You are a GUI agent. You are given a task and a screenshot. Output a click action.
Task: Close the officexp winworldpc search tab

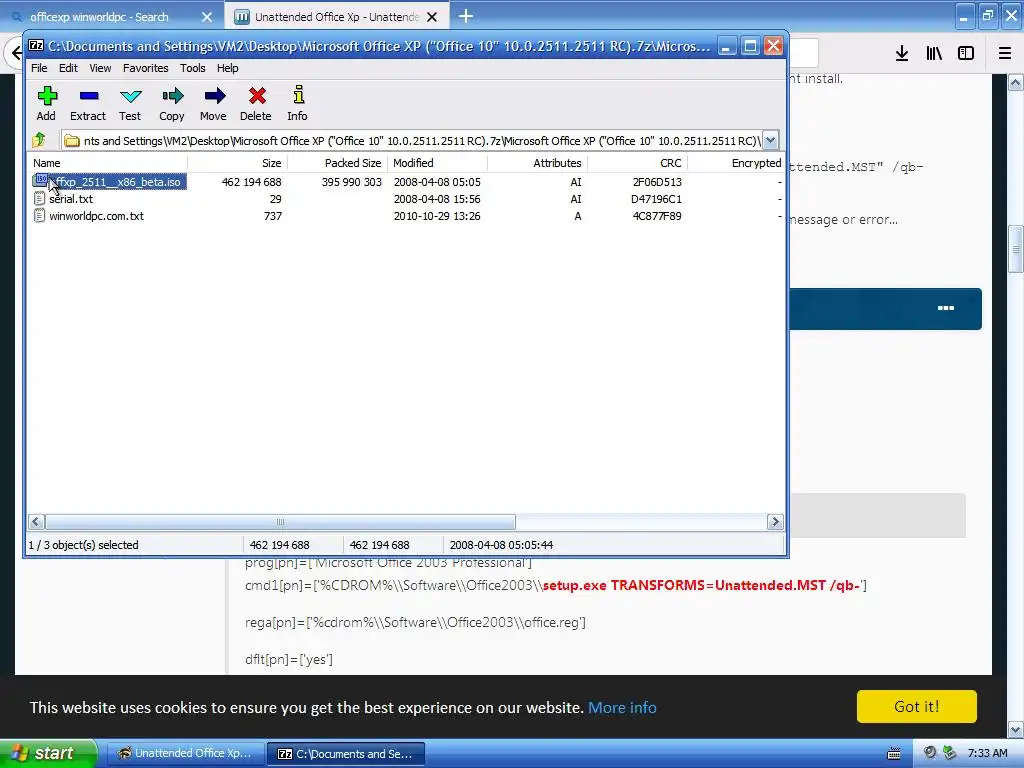pos(206,17)
